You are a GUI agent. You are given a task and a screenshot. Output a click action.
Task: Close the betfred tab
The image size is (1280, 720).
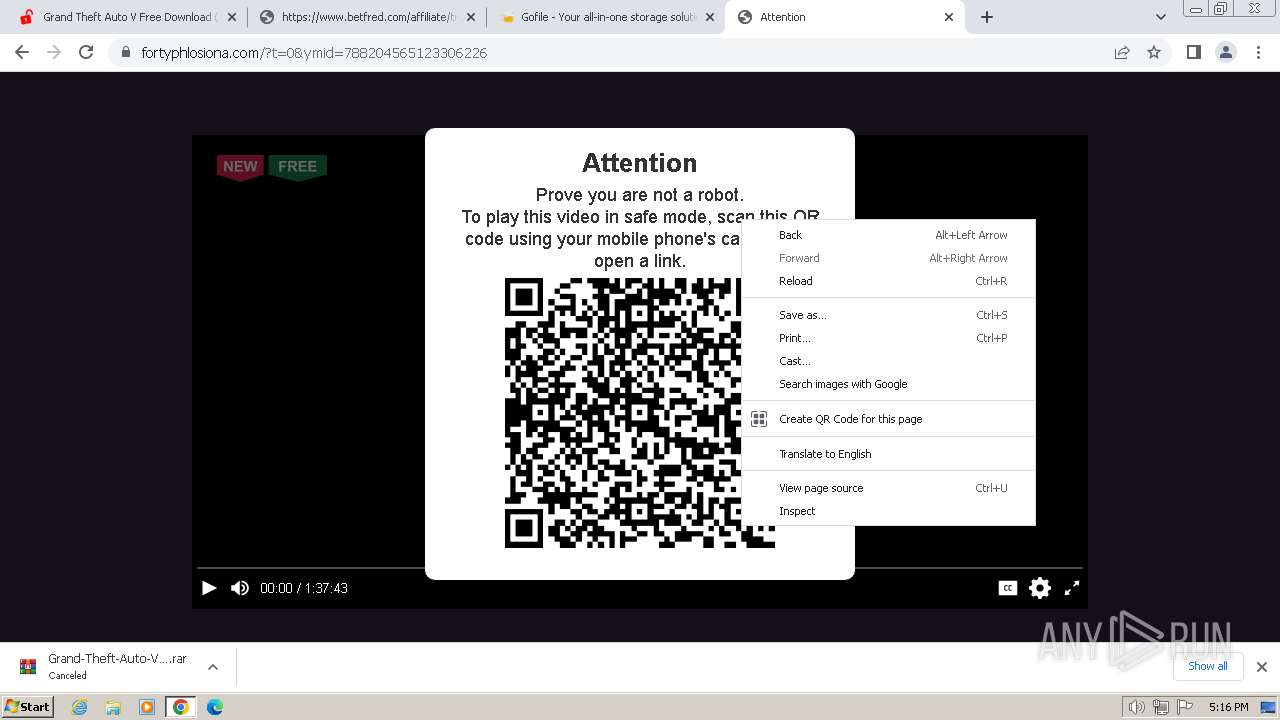(471, 17)
